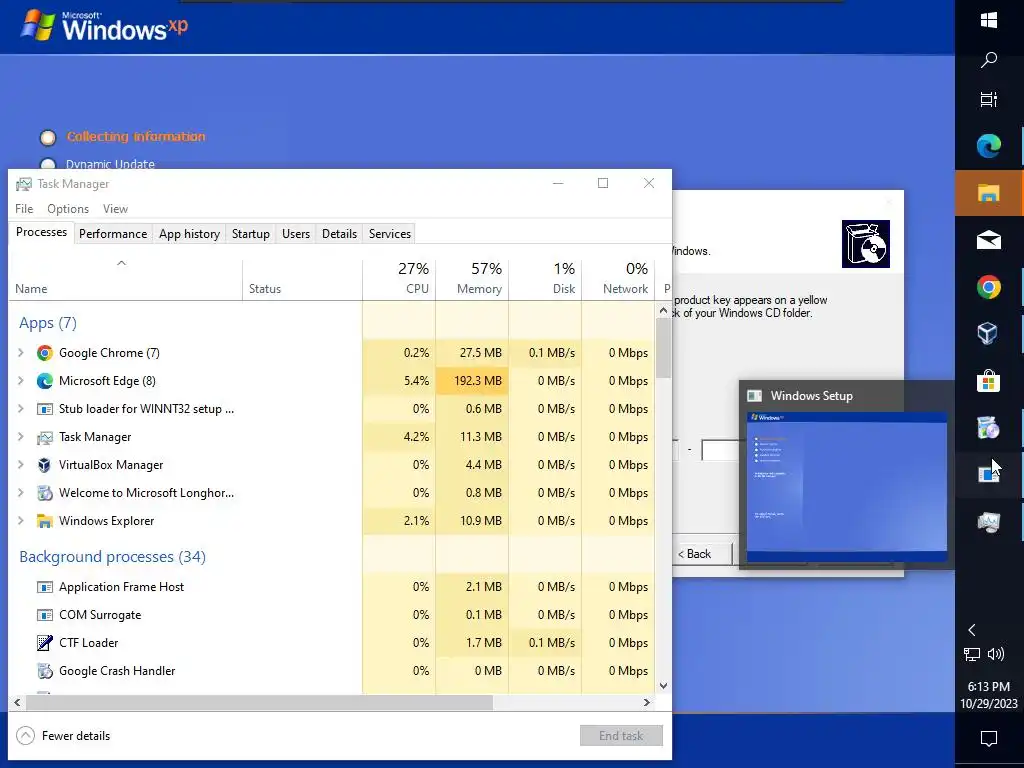1024x768 pixels.
Task: Open Microsoft Store taskbar icon
Action: point(989,381)
